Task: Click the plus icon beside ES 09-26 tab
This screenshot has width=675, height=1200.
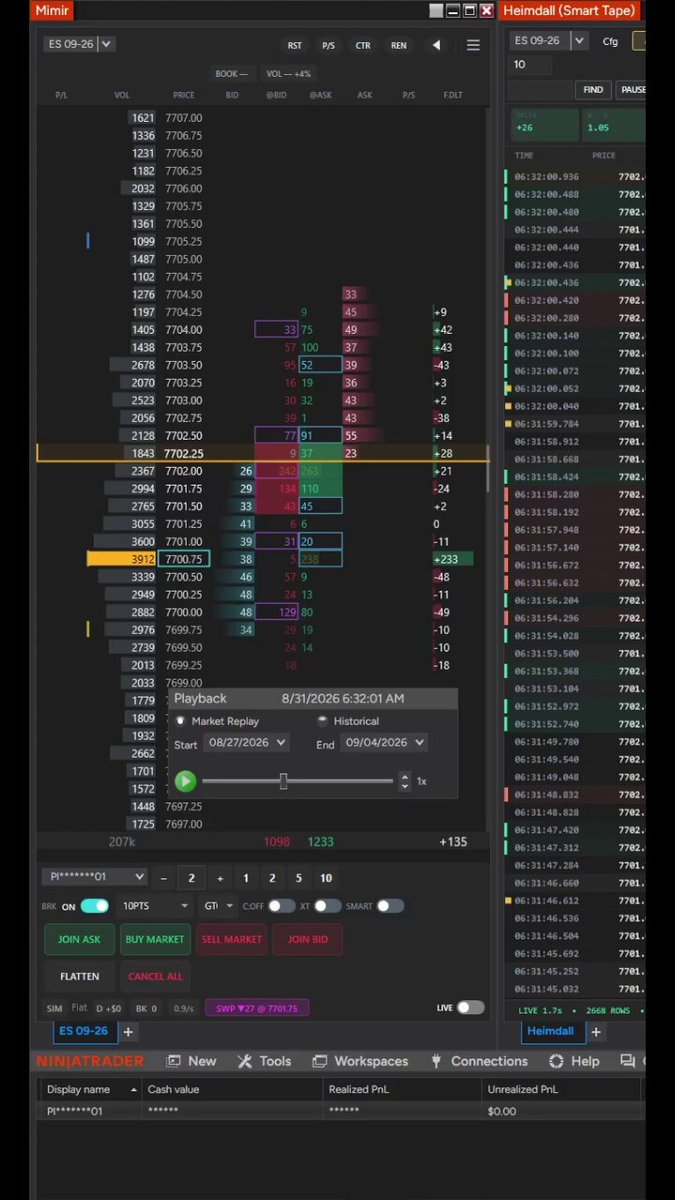Action: tap(128, 1031)
